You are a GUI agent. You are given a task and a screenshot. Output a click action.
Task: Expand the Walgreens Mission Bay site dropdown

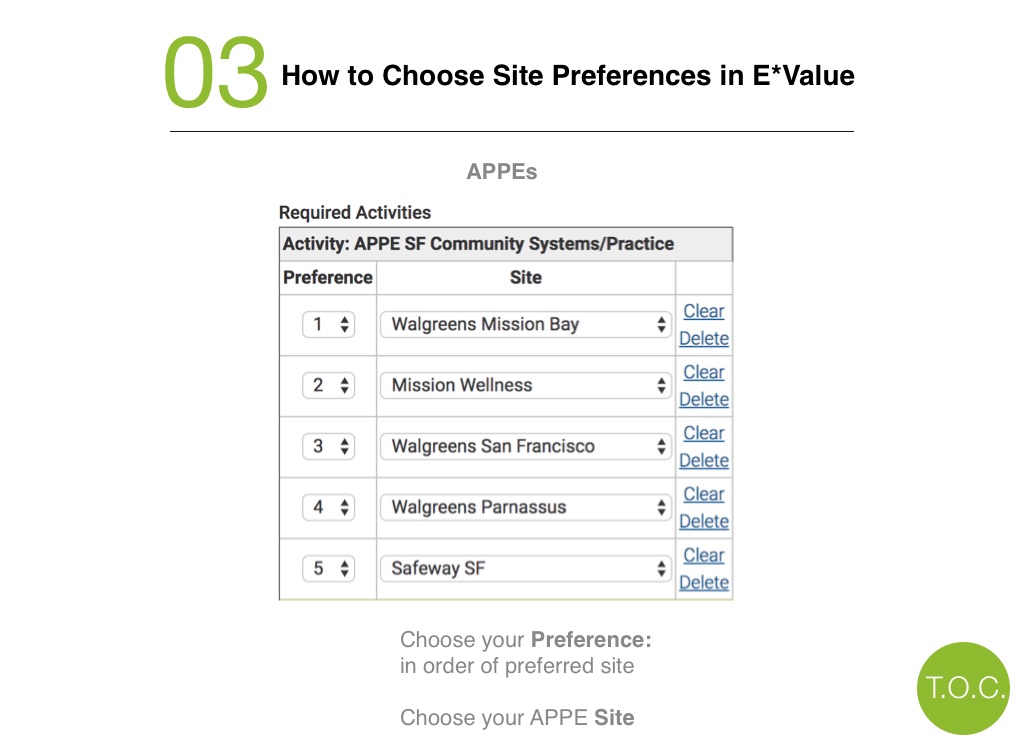[x=526, y=325]
